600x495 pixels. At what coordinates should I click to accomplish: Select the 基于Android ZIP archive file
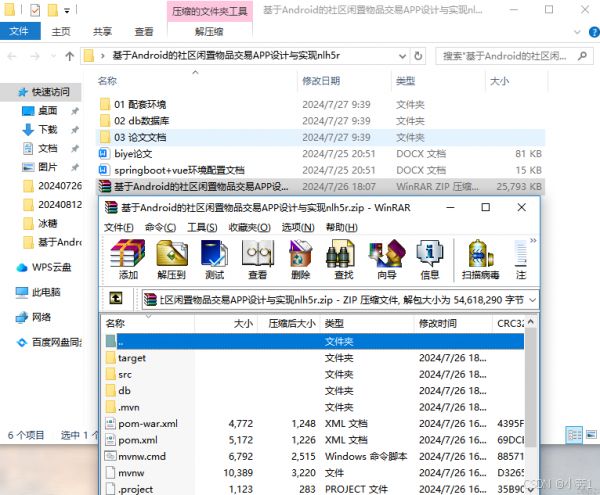pyautogui.click(x=320, y=187)
